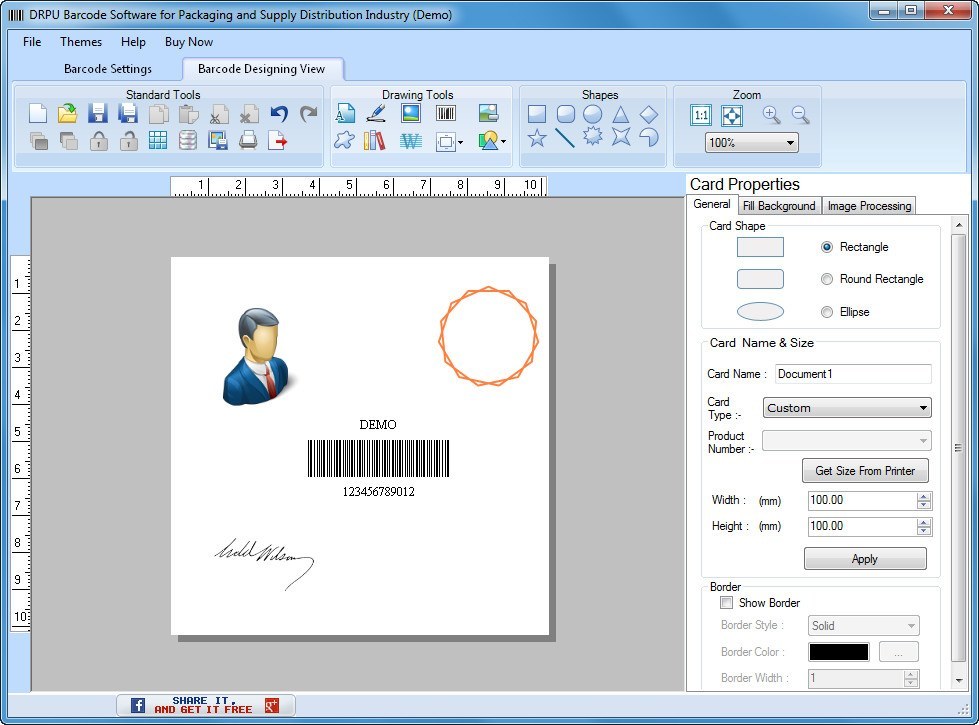This screenshot has width=979, height=725.
Task: Click the fit-to-window zoom icon
Action: 732,115
